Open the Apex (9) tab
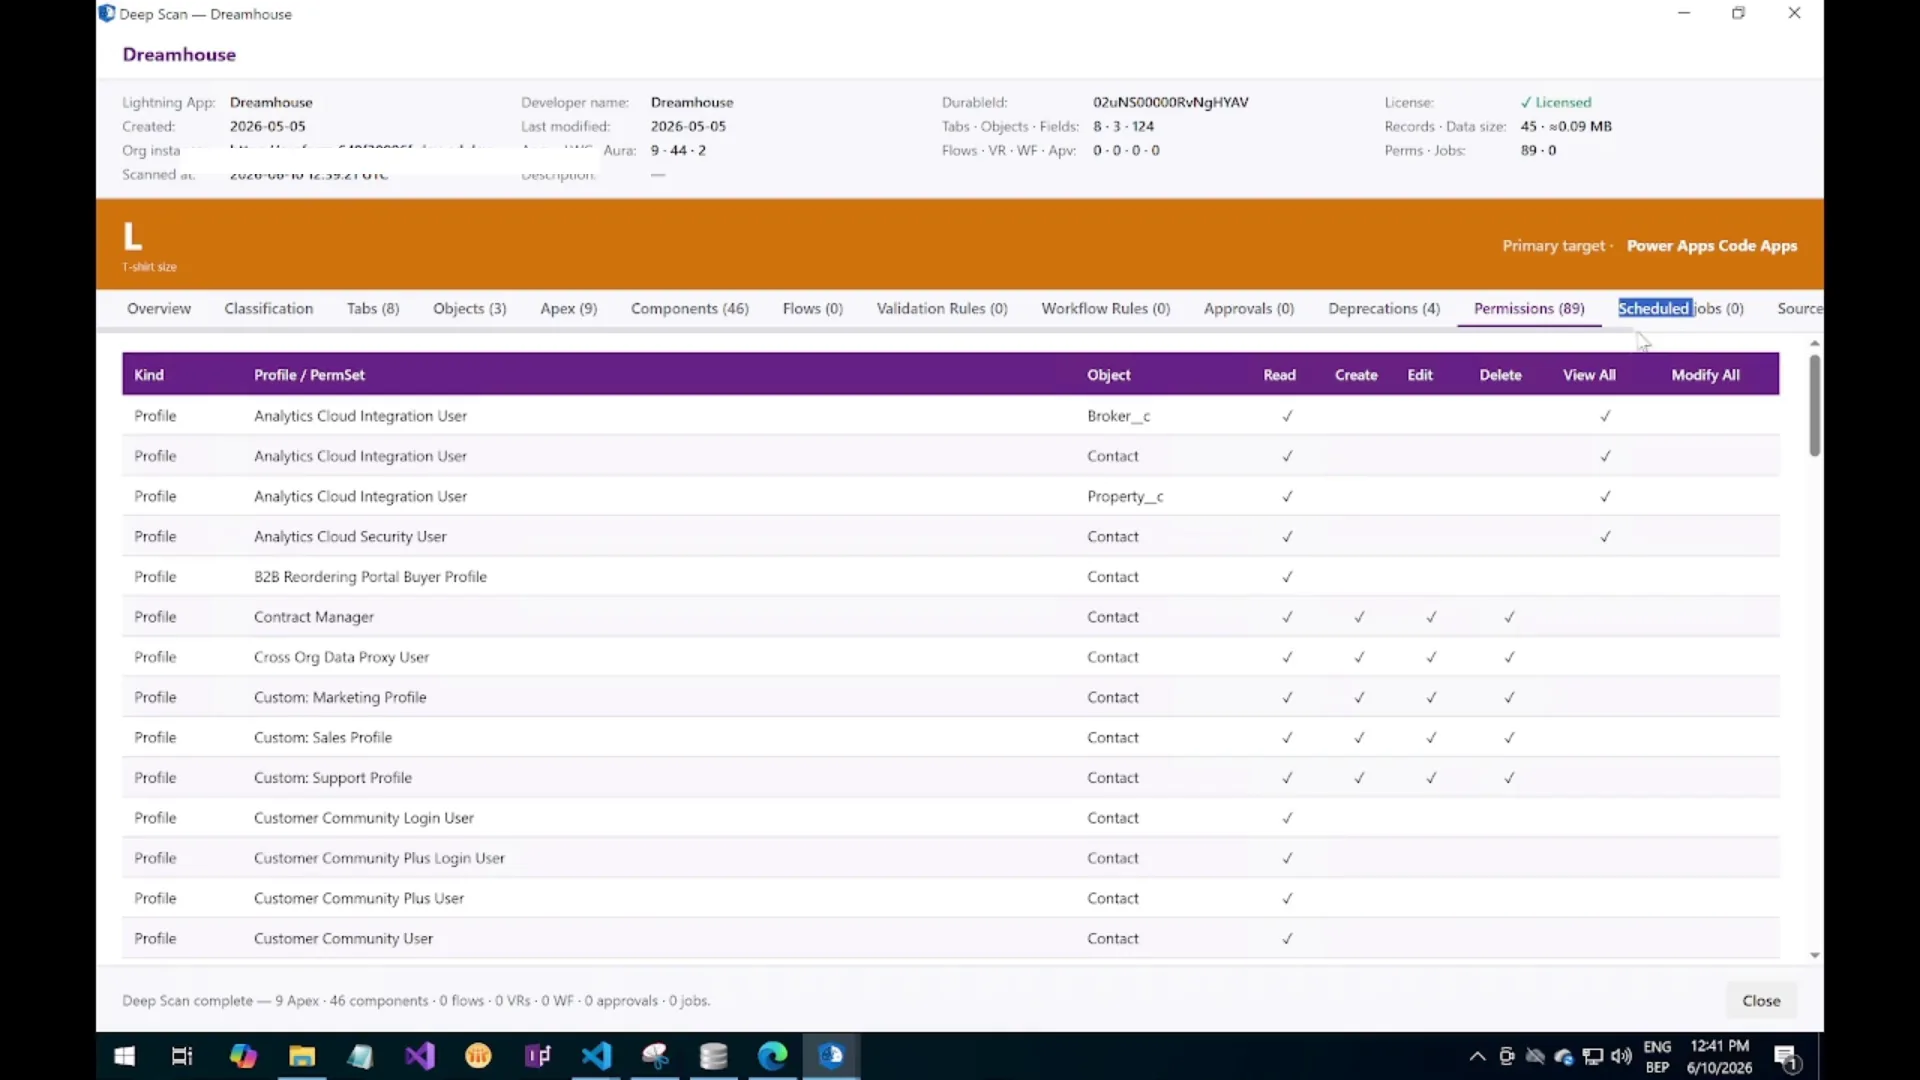 [569, 308]
